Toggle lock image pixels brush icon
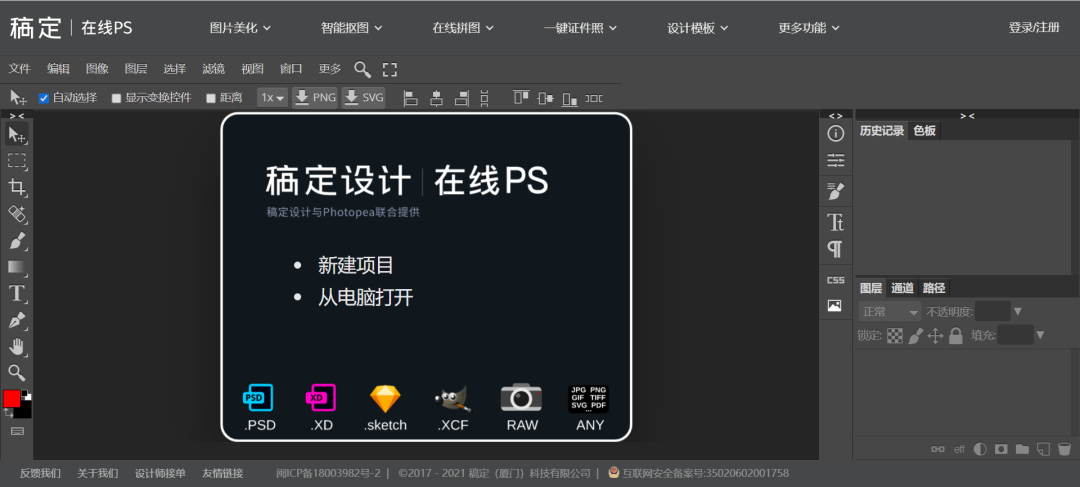 click(x=915, y=335)
